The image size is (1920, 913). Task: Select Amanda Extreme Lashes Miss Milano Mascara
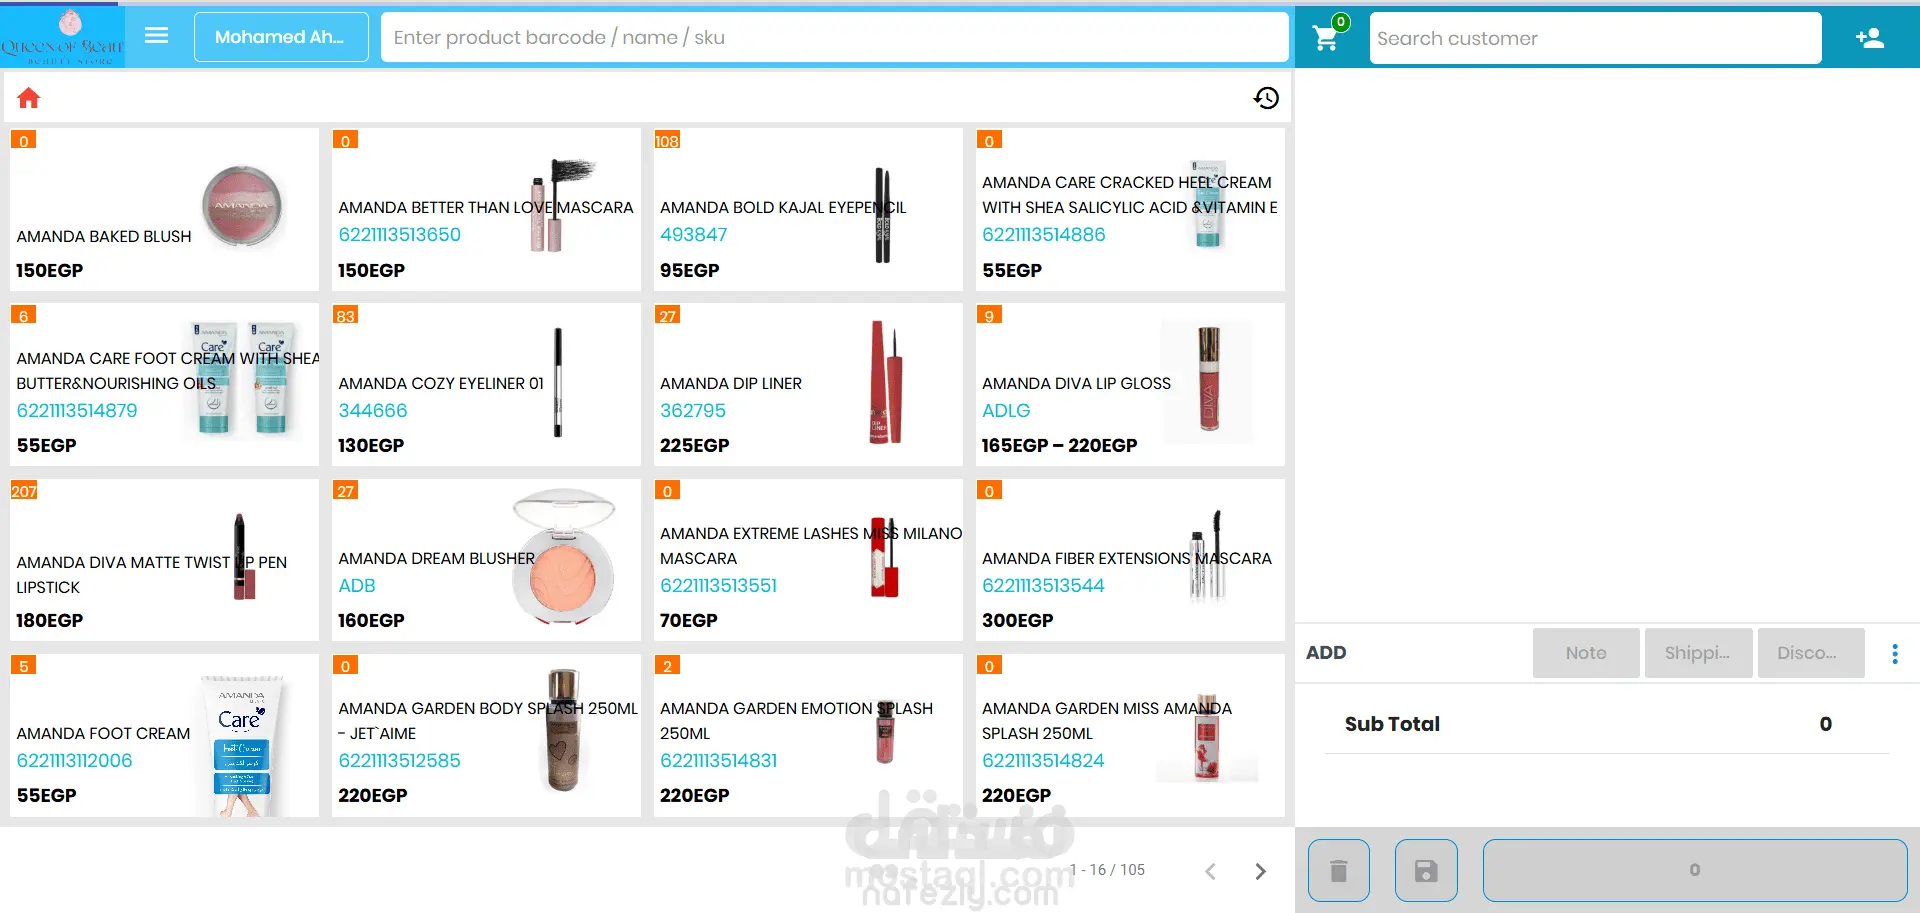pos(808,560)
